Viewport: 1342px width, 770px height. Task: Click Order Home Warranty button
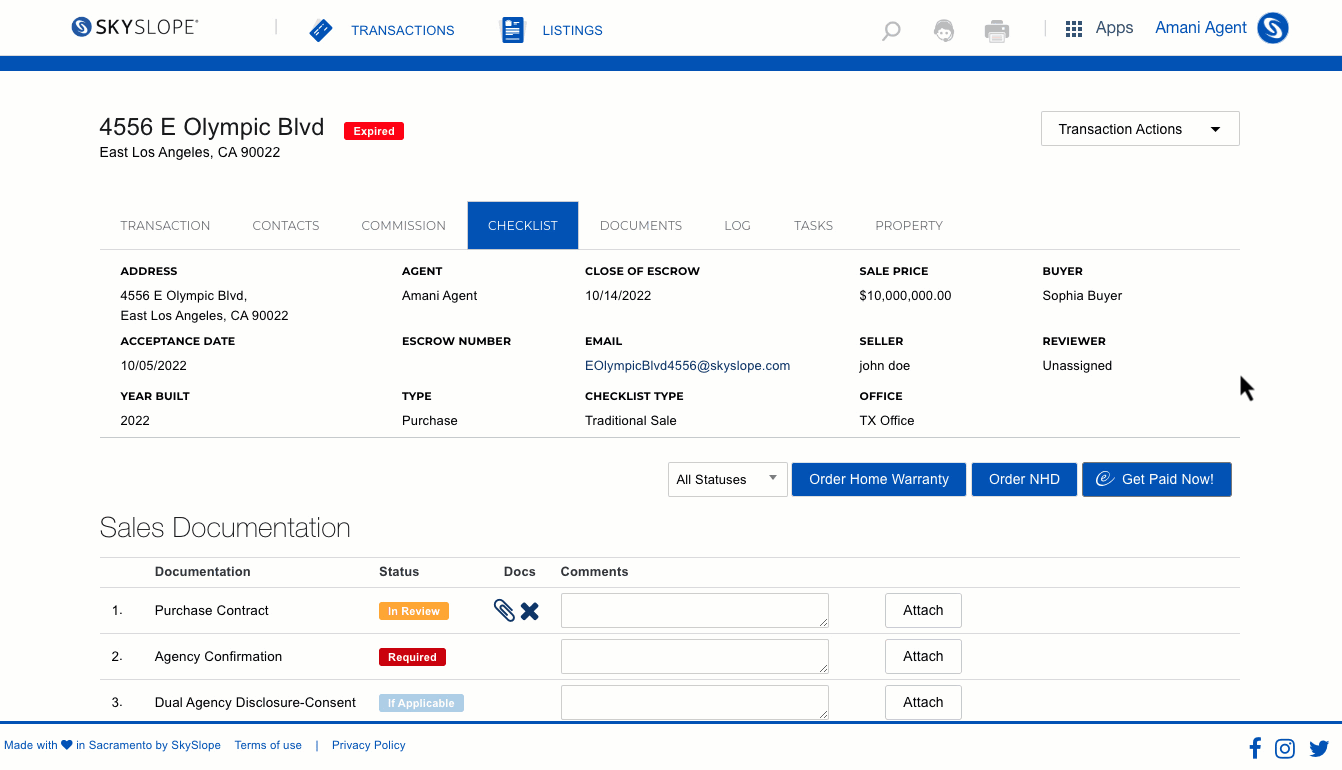pos(879,479)
